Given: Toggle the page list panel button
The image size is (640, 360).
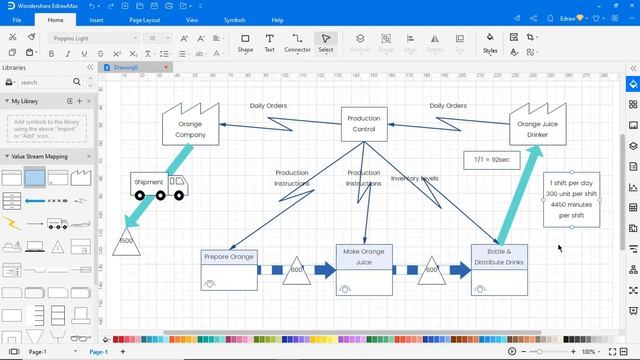Looking at the screenshot, I should pos(14,351).
